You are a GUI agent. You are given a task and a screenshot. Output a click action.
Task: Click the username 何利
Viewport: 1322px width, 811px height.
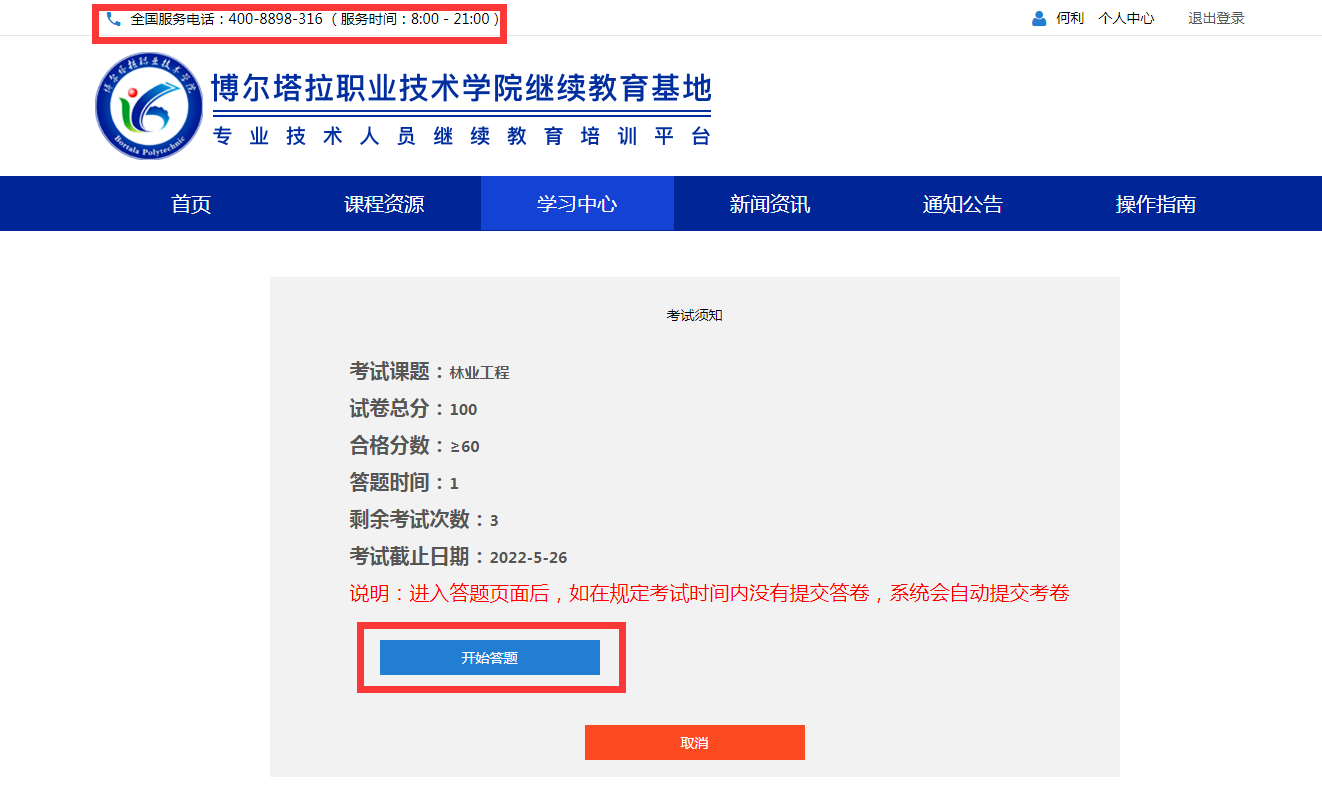coord(1070,19)
